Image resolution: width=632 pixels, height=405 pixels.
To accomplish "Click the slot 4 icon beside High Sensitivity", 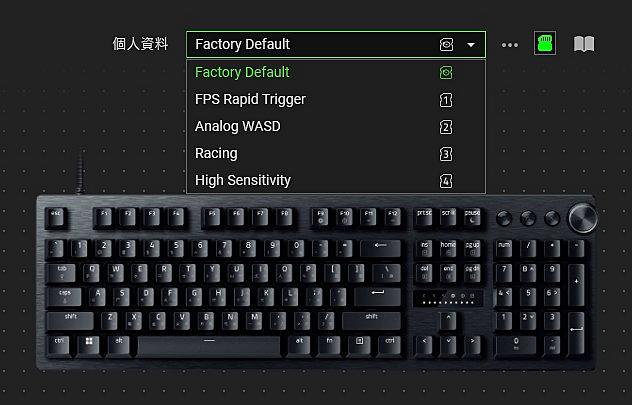I will point(446,181).
